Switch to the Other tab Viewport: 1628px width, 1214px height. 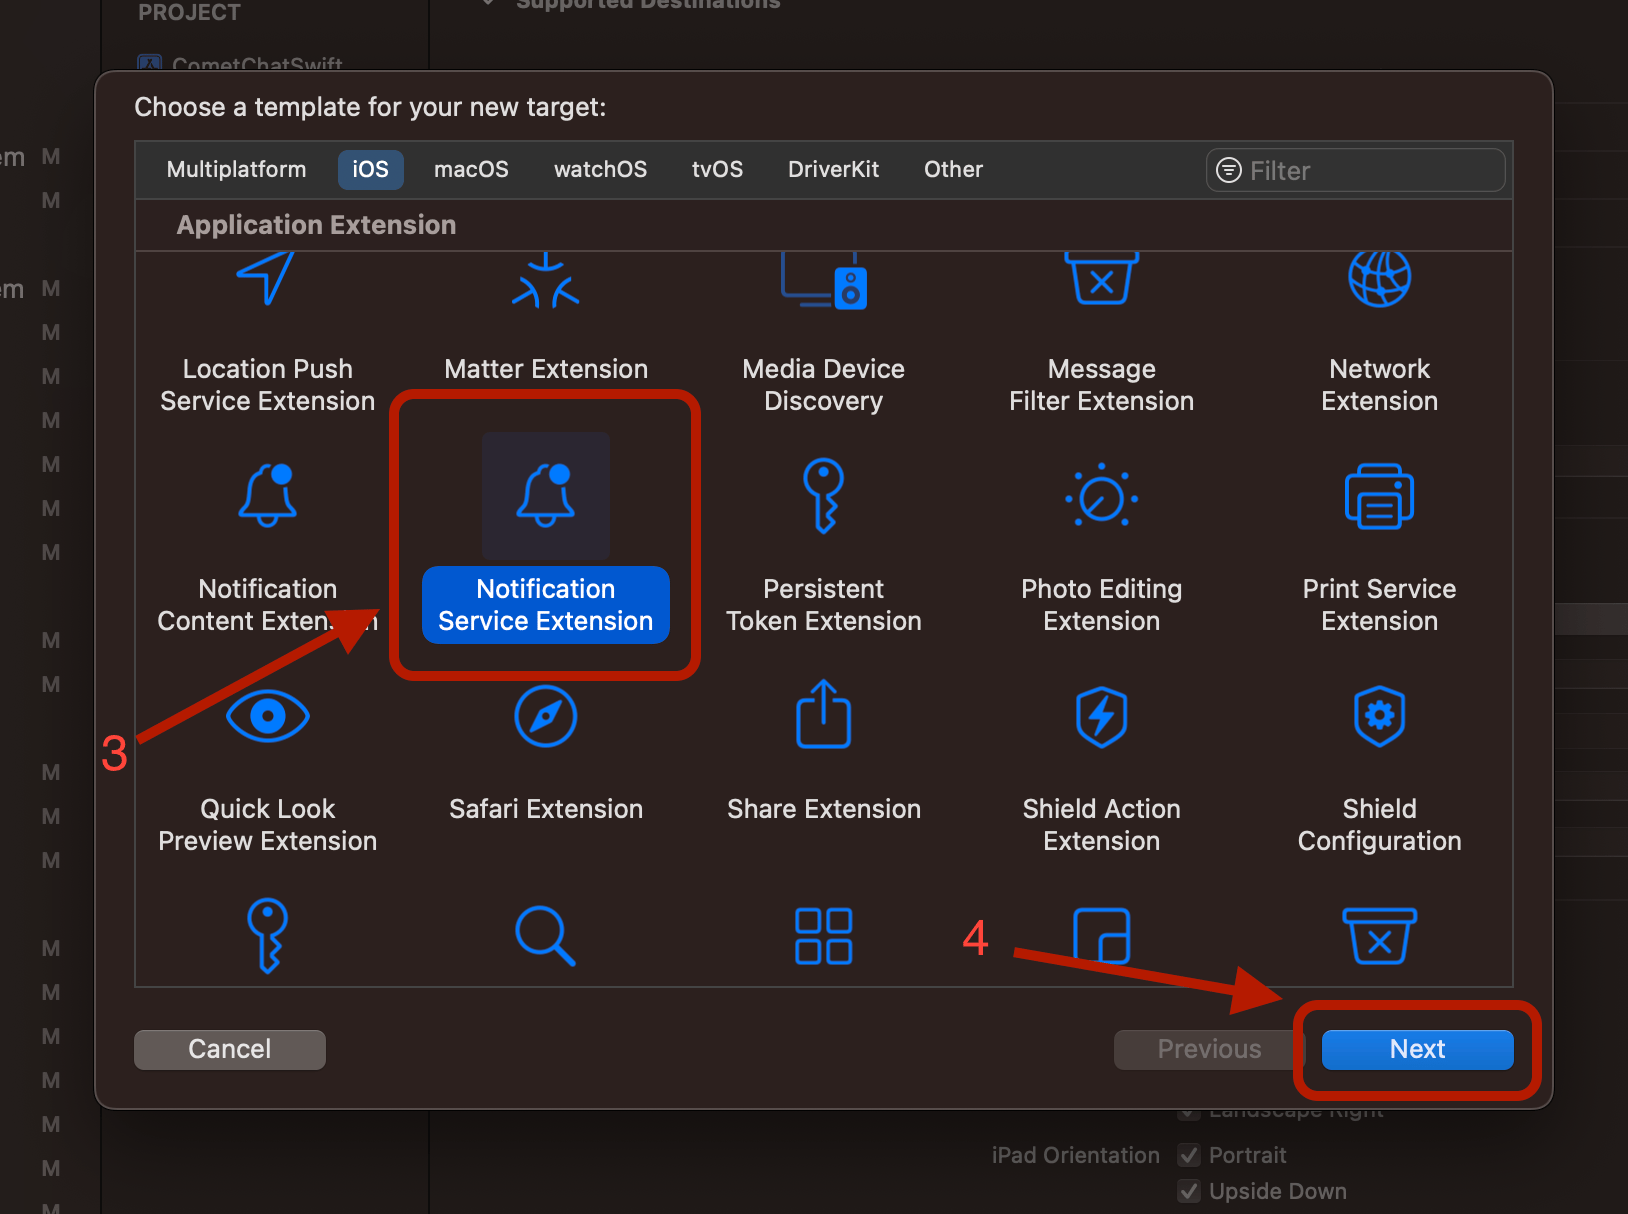click(953, 170)
